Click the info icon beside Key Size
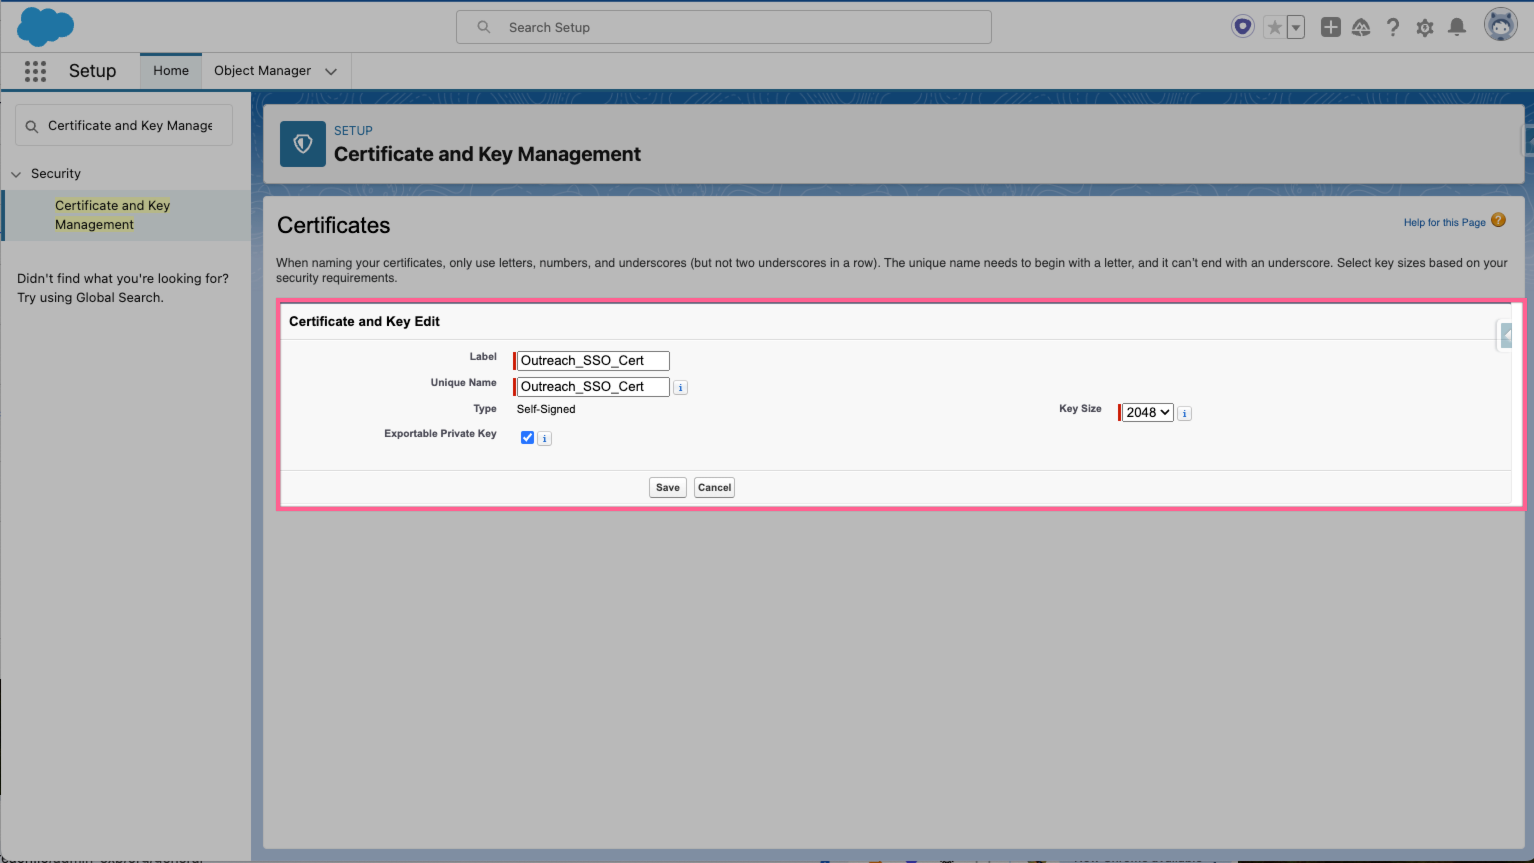1534x863 pixels. coord(1184,412)
